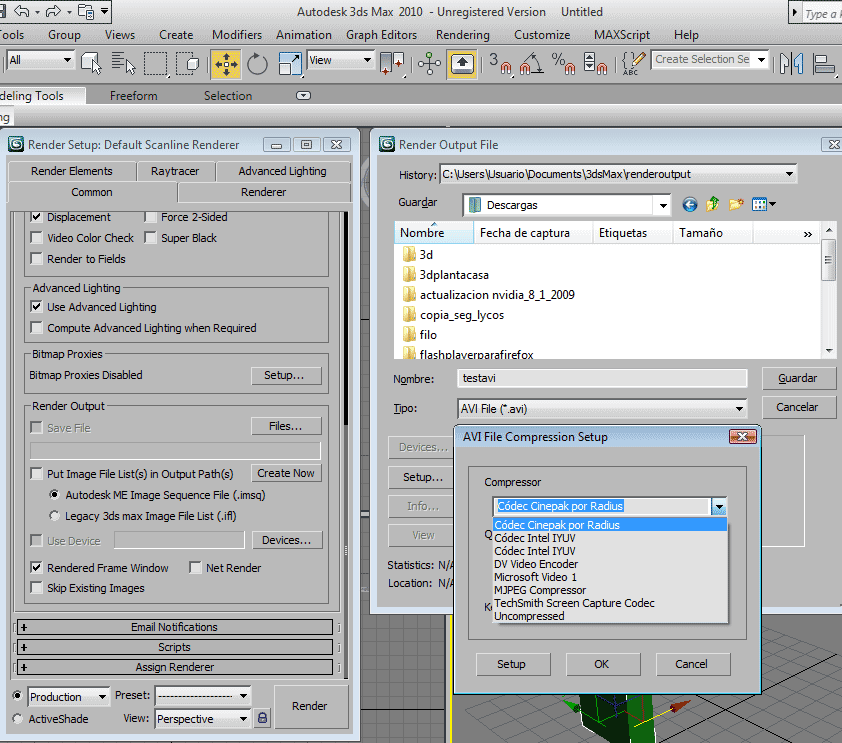
Task: Switch to Raytracer tab
Action: click(x=175, y=171)
